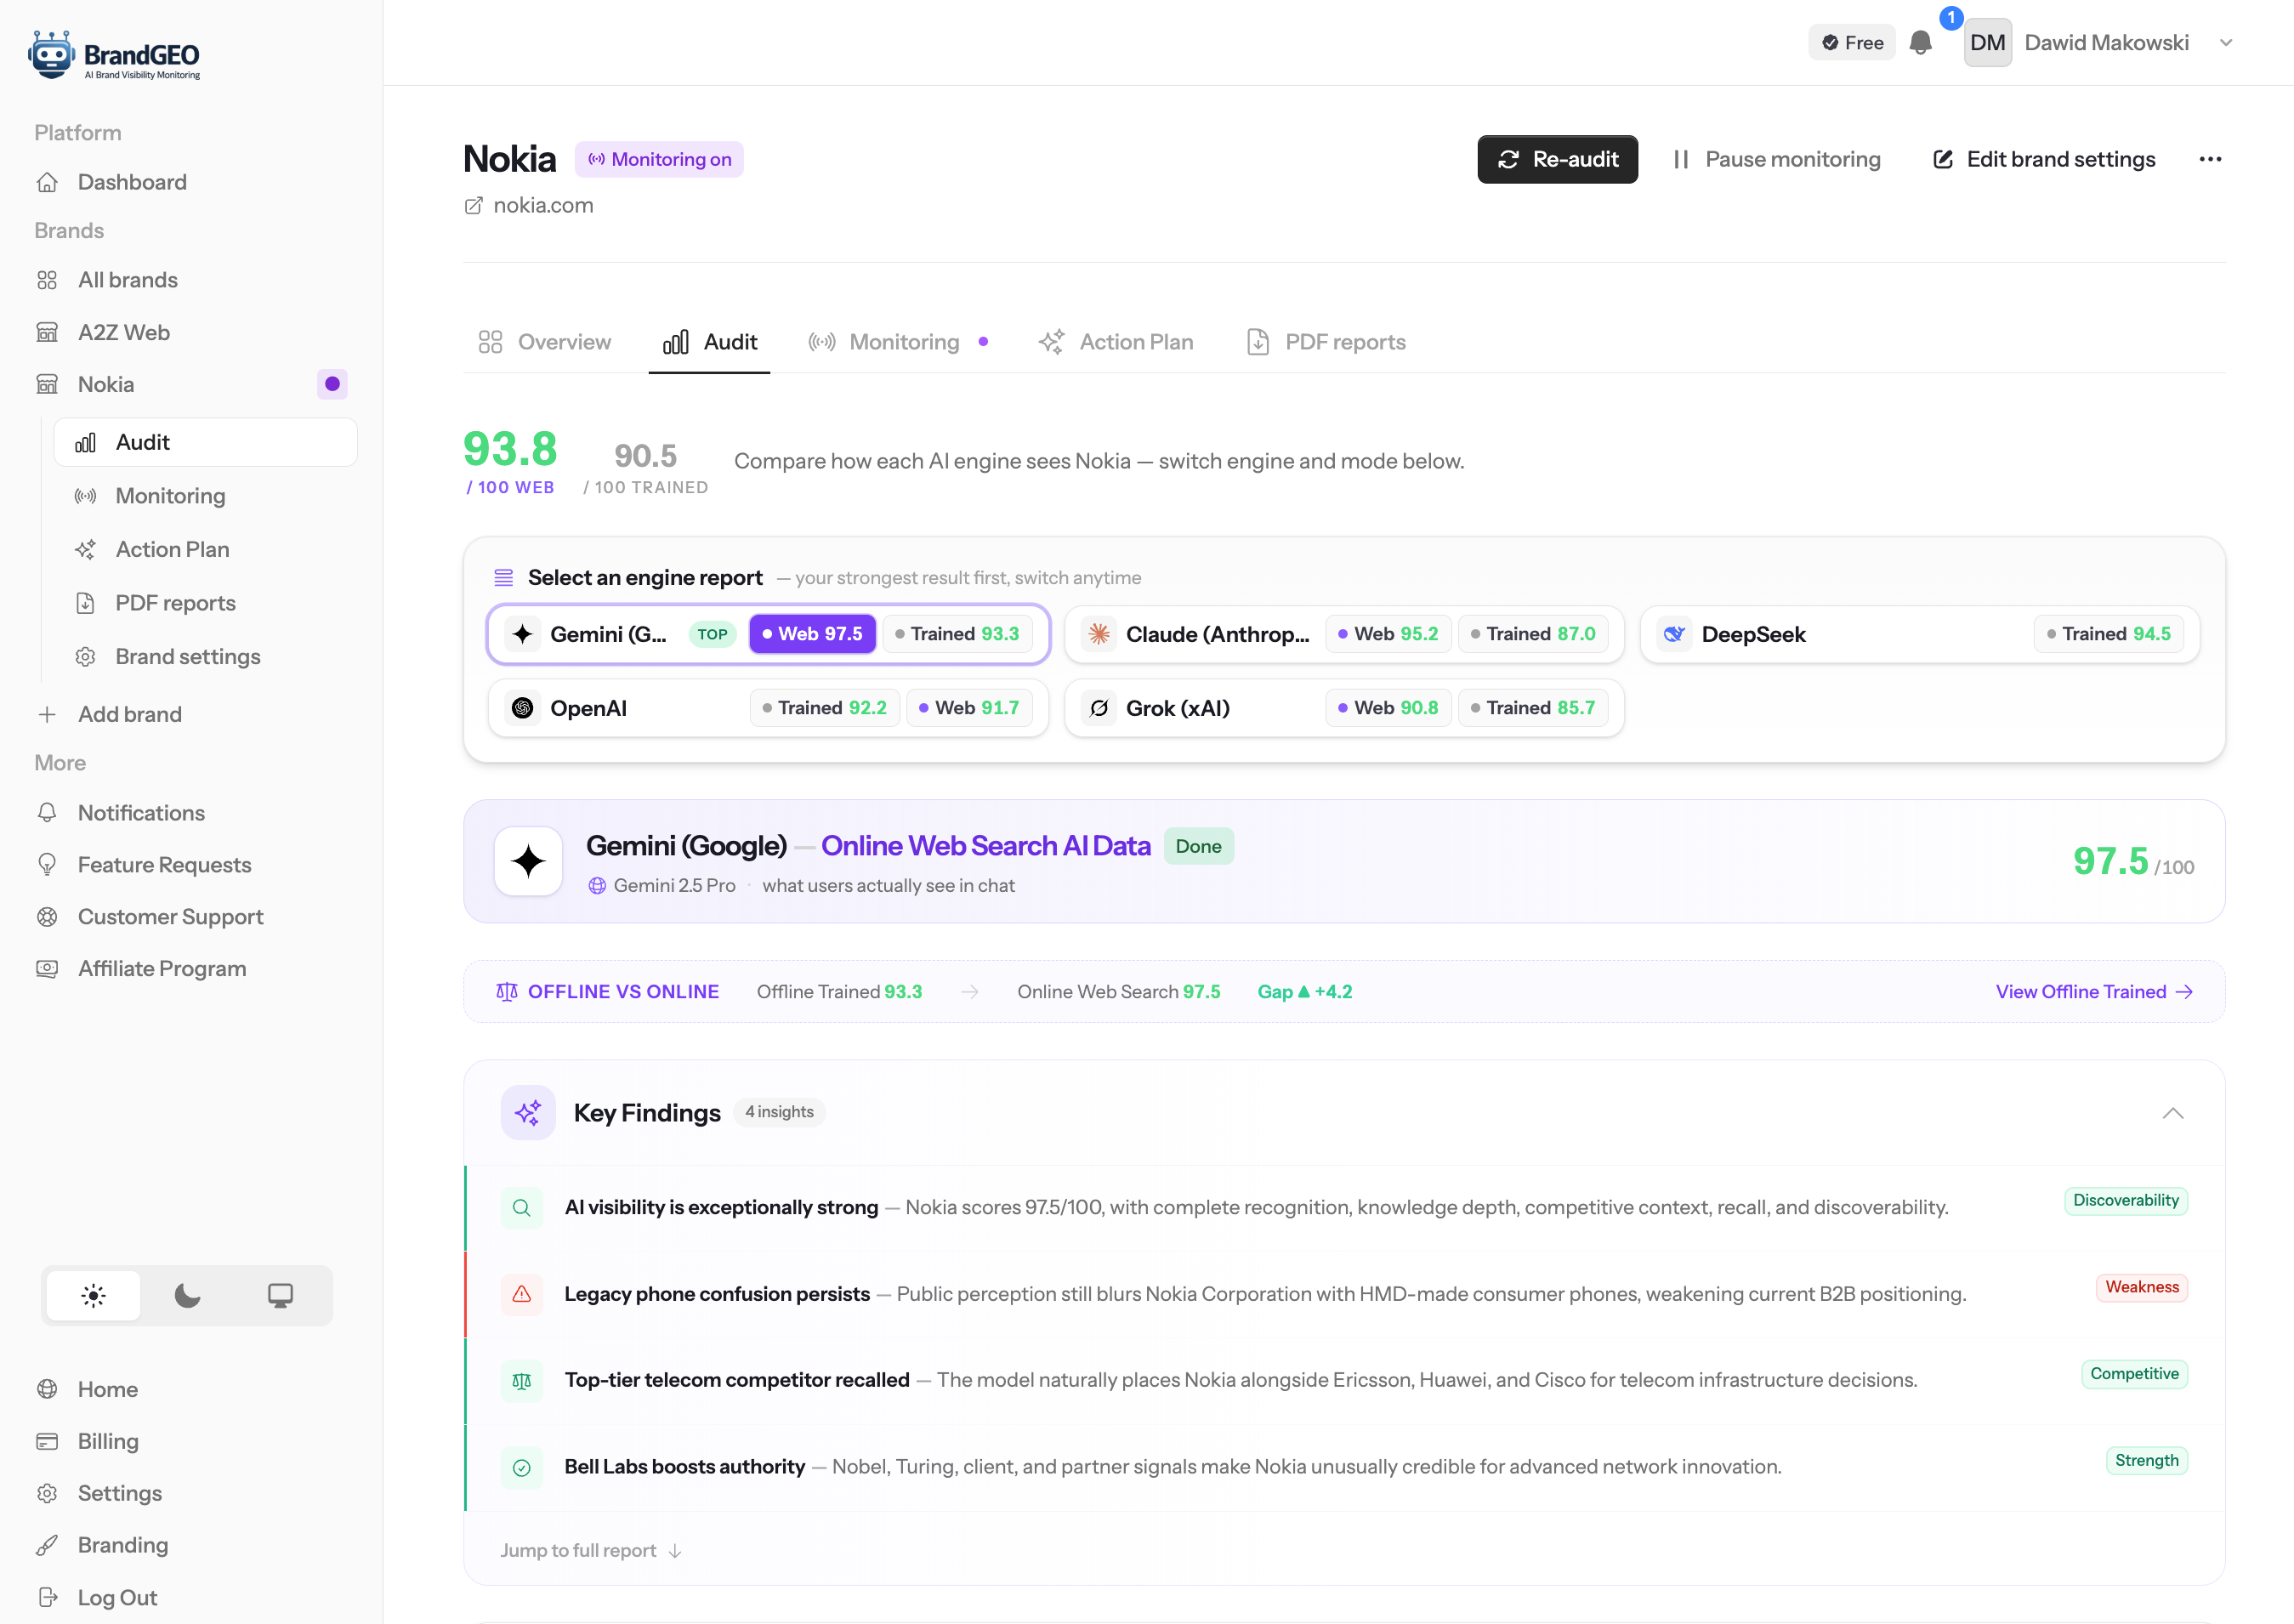This screenshot has height=1624, width=2294.
Task: Switch to light theme sun icon
Action: 93,1296
